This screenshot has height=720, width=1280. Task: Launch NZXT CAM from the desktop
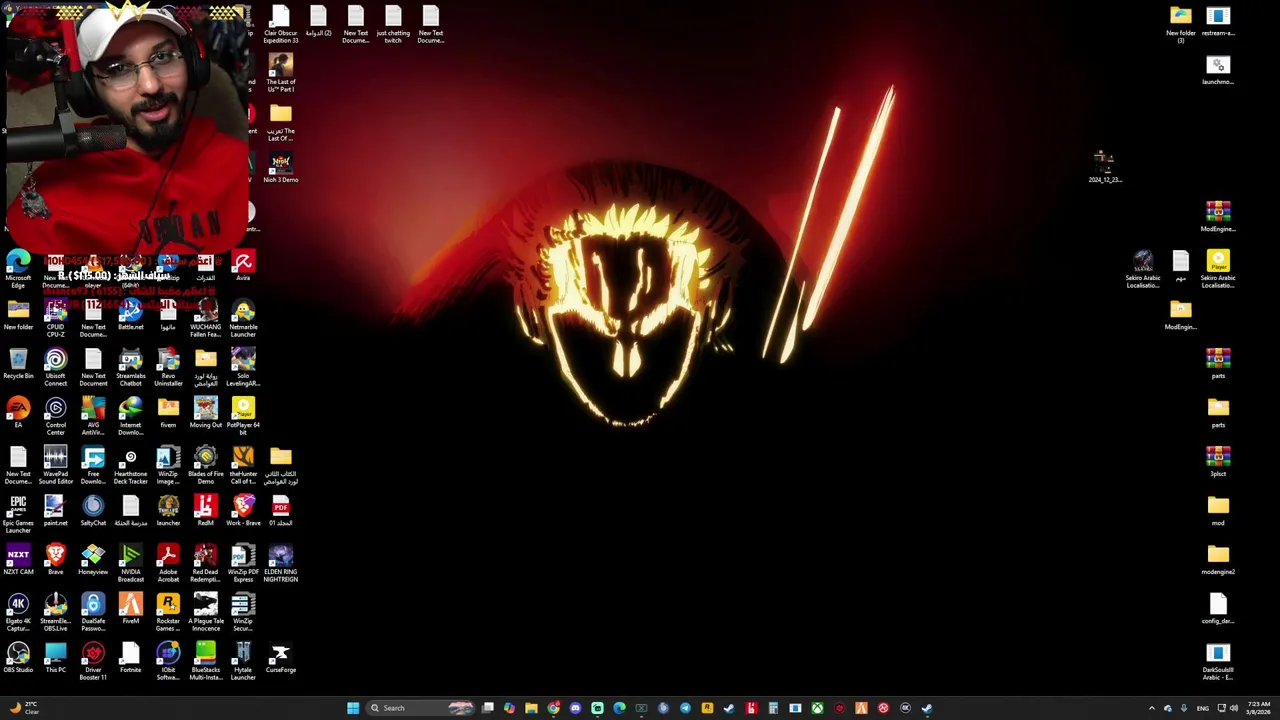click(x=18, y=560)
